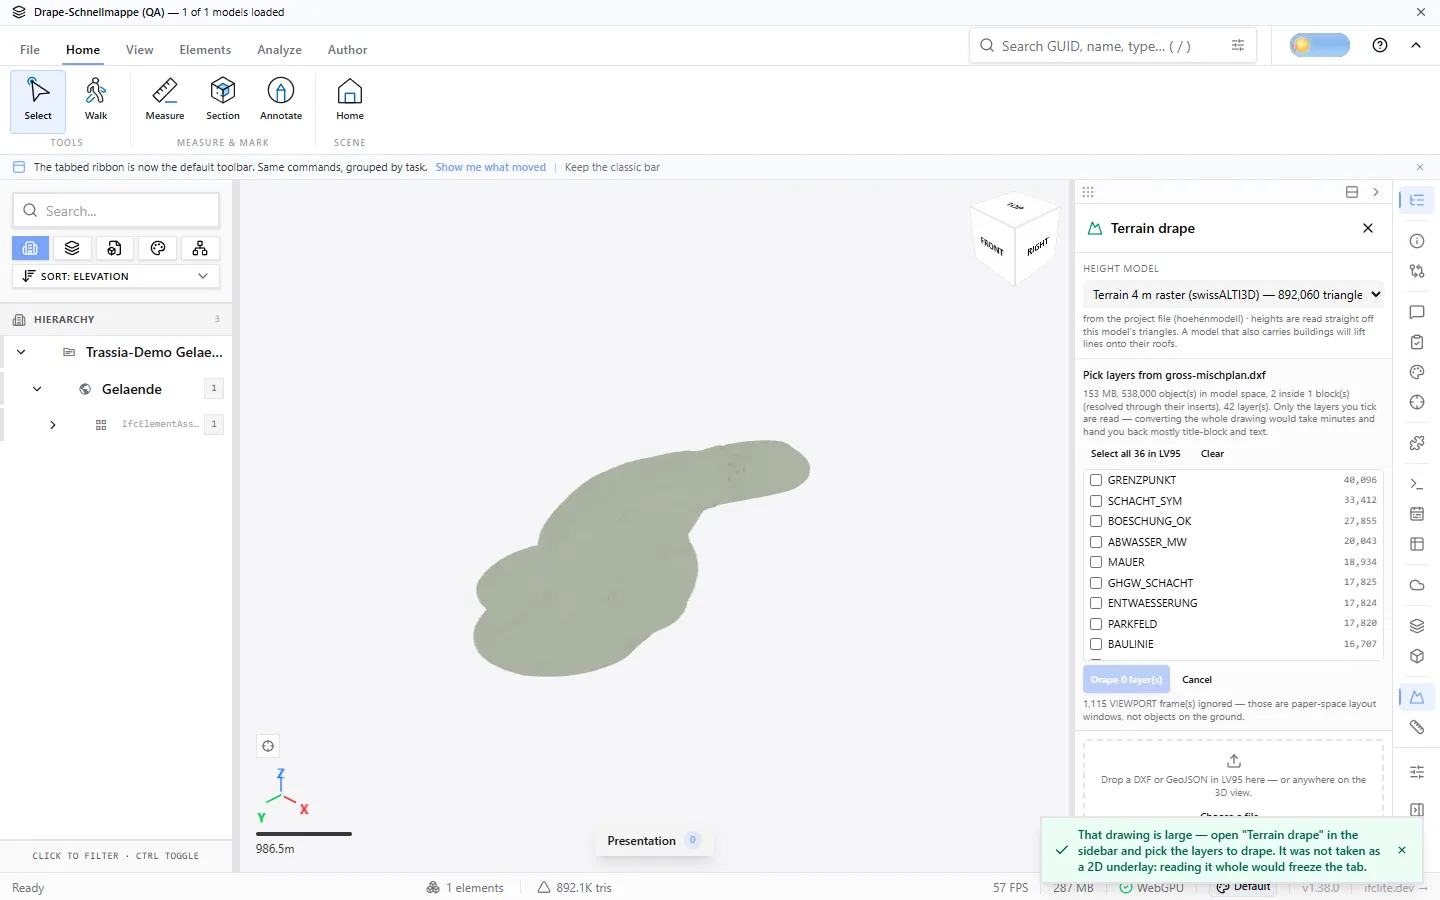Focus the Search GUID, name, type field

pyautogui.click(x=1111, y=46)
